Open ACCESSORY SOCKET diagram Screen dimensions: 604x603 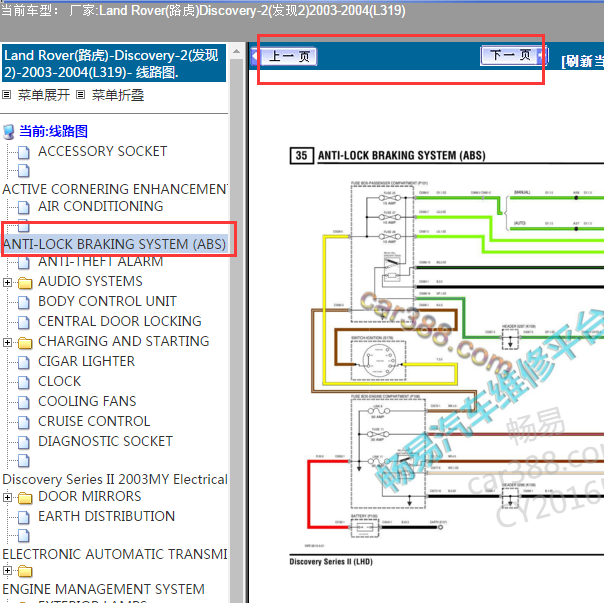(102, 151)
